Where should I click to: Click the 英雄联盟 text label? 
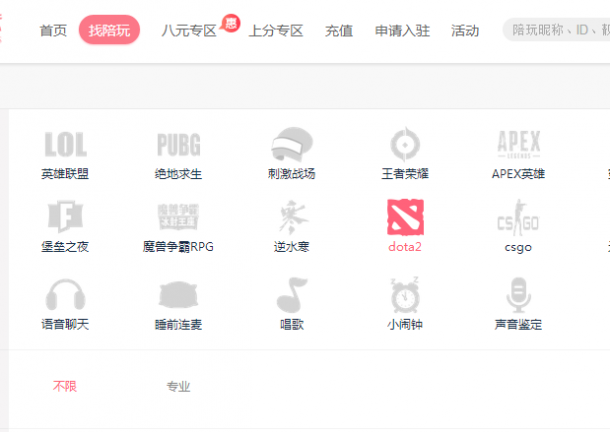65,174
